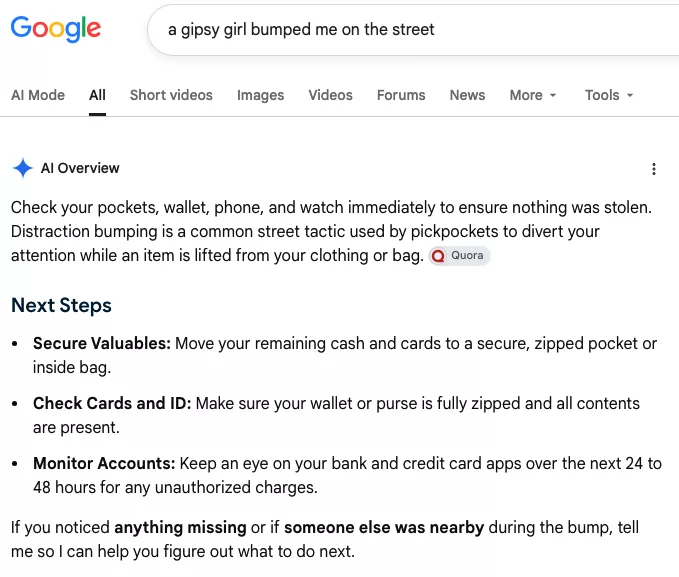Click the Next Steps heading

pos(61,305)
